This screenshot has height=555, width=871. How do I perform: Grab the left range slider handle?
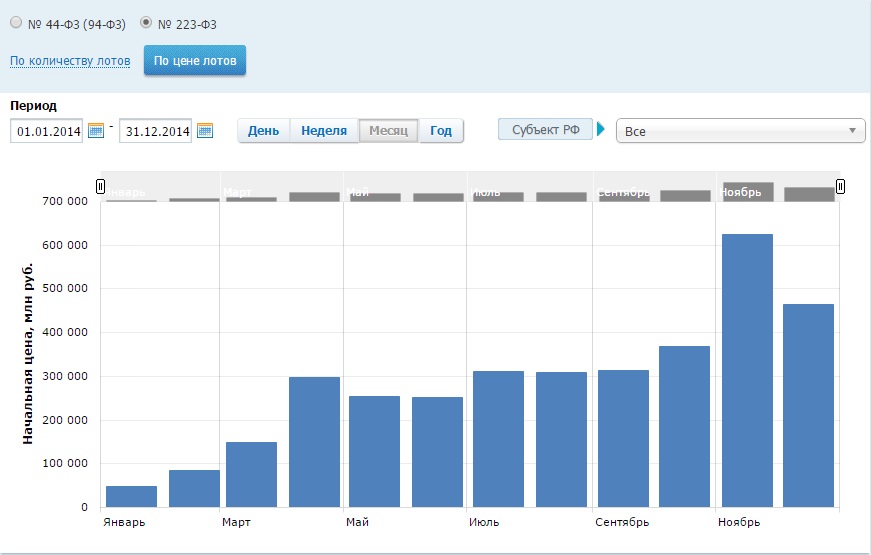point(101,186)
